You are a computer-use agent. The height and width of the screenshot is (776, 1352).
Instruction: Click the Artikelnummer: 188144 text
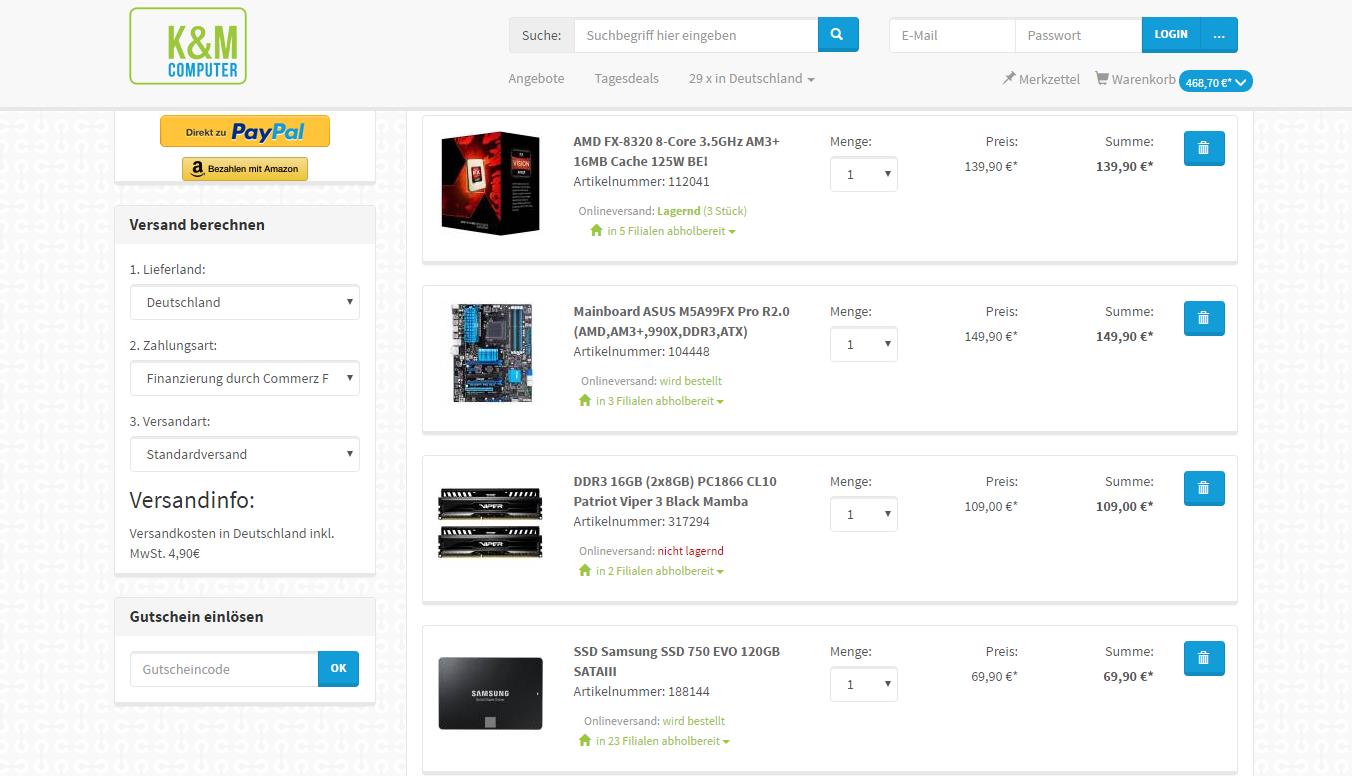[x=641, y=692]
